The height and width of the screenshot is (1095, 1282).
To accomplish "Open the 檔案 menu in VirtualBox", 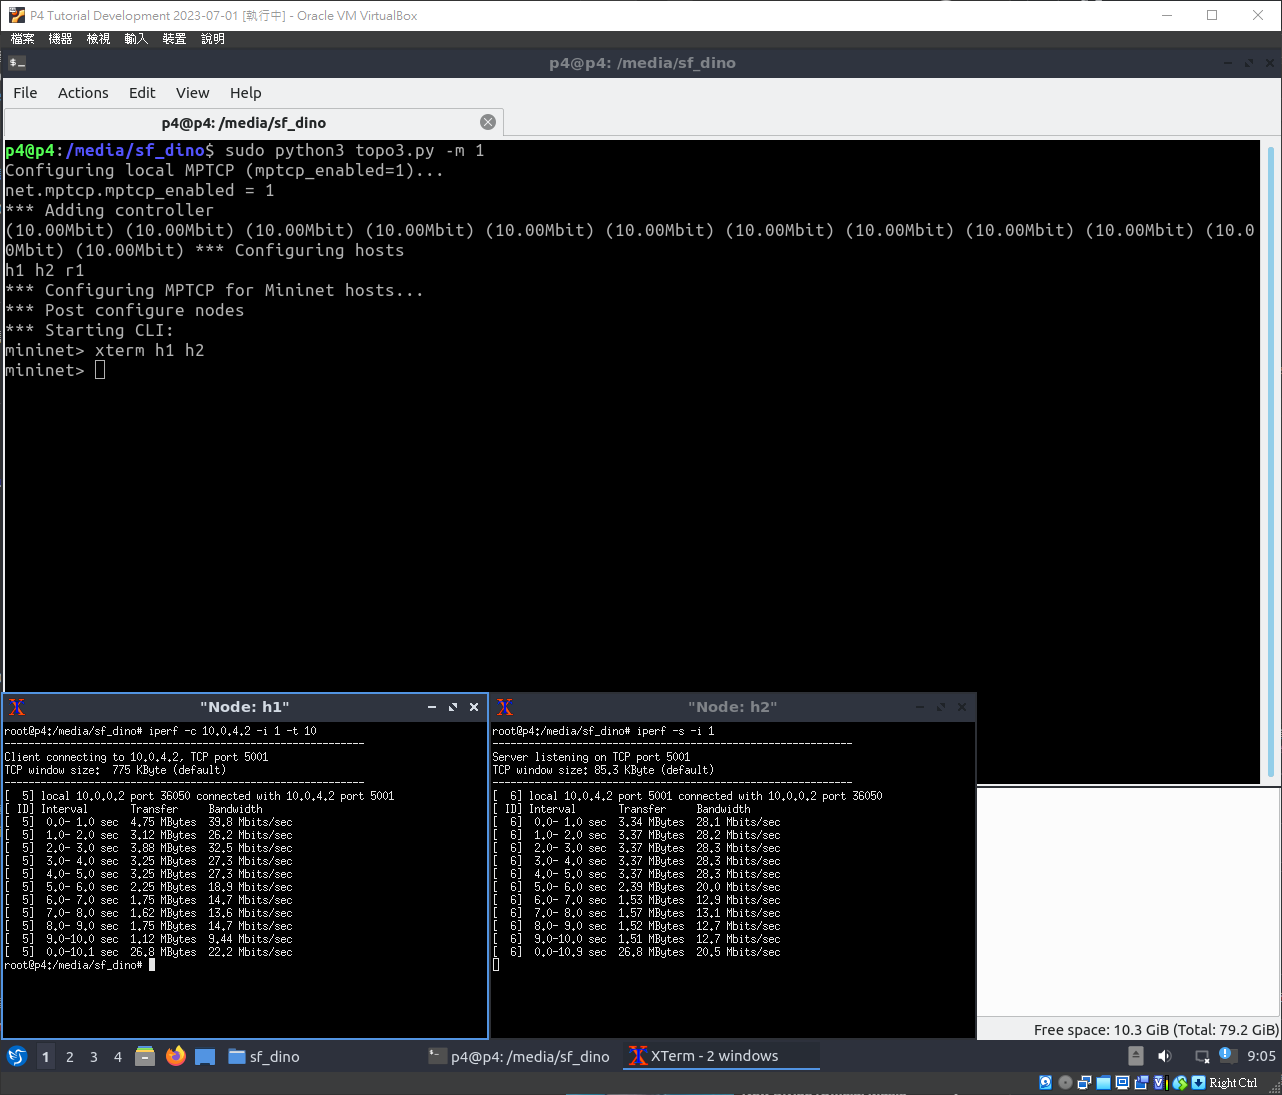I will (x=22, y=39).
